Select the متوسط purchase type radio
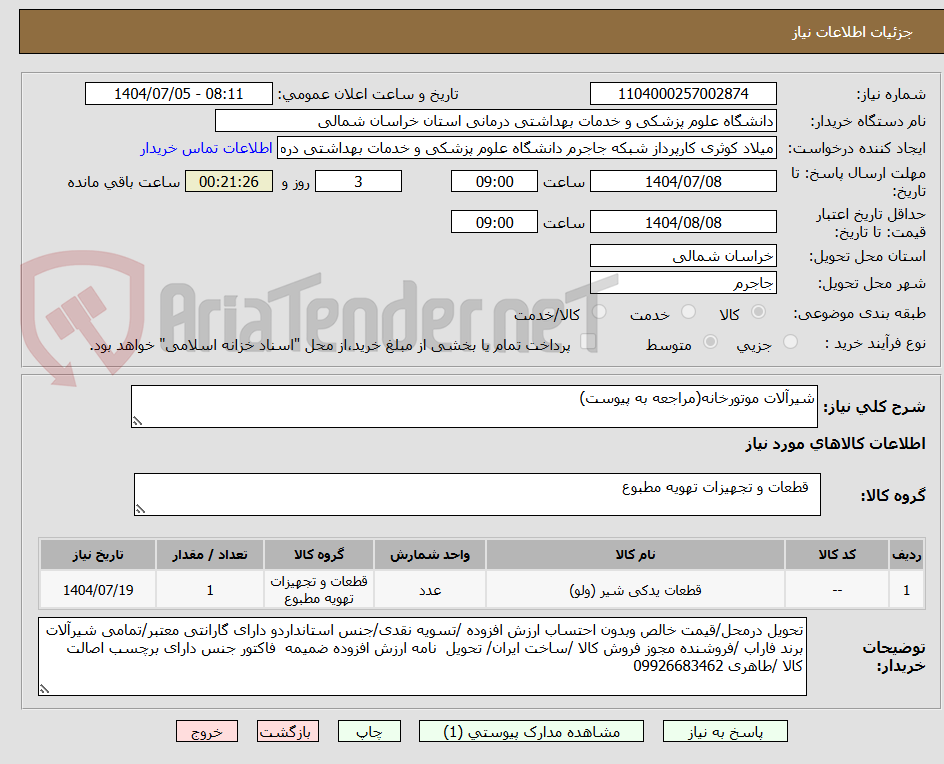Screen dimensions: 944x764 point(710,342)
